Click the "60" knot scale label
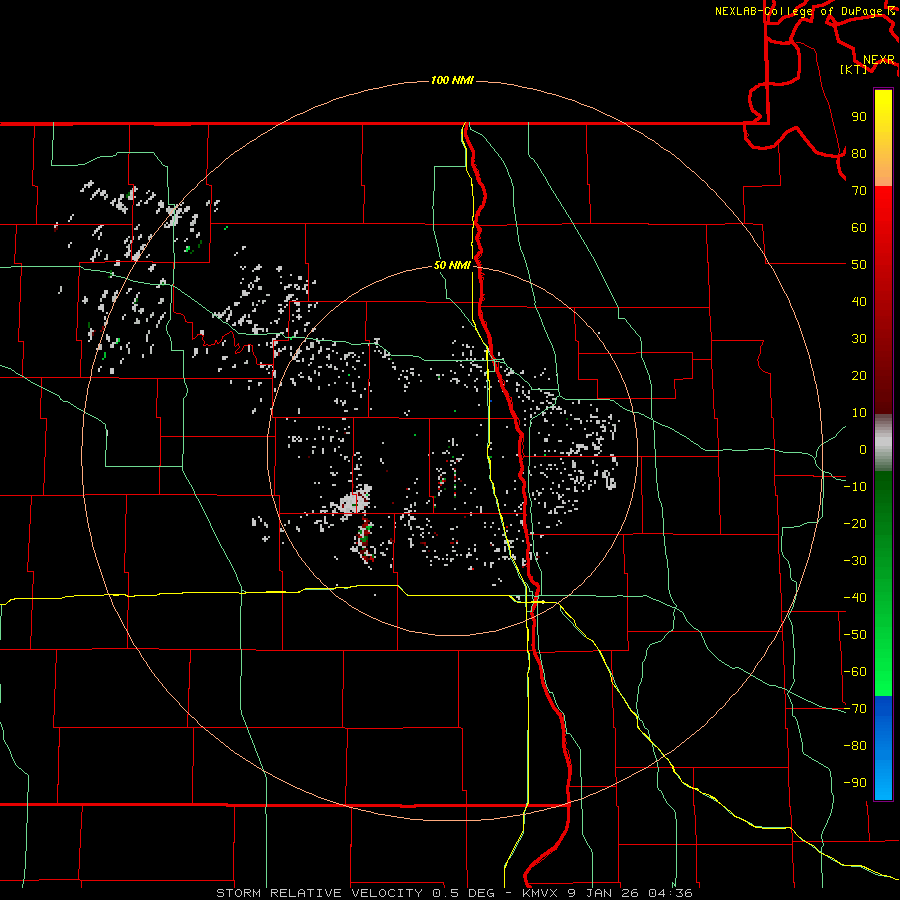The image size is (900, 900). [x=859, y=227]
